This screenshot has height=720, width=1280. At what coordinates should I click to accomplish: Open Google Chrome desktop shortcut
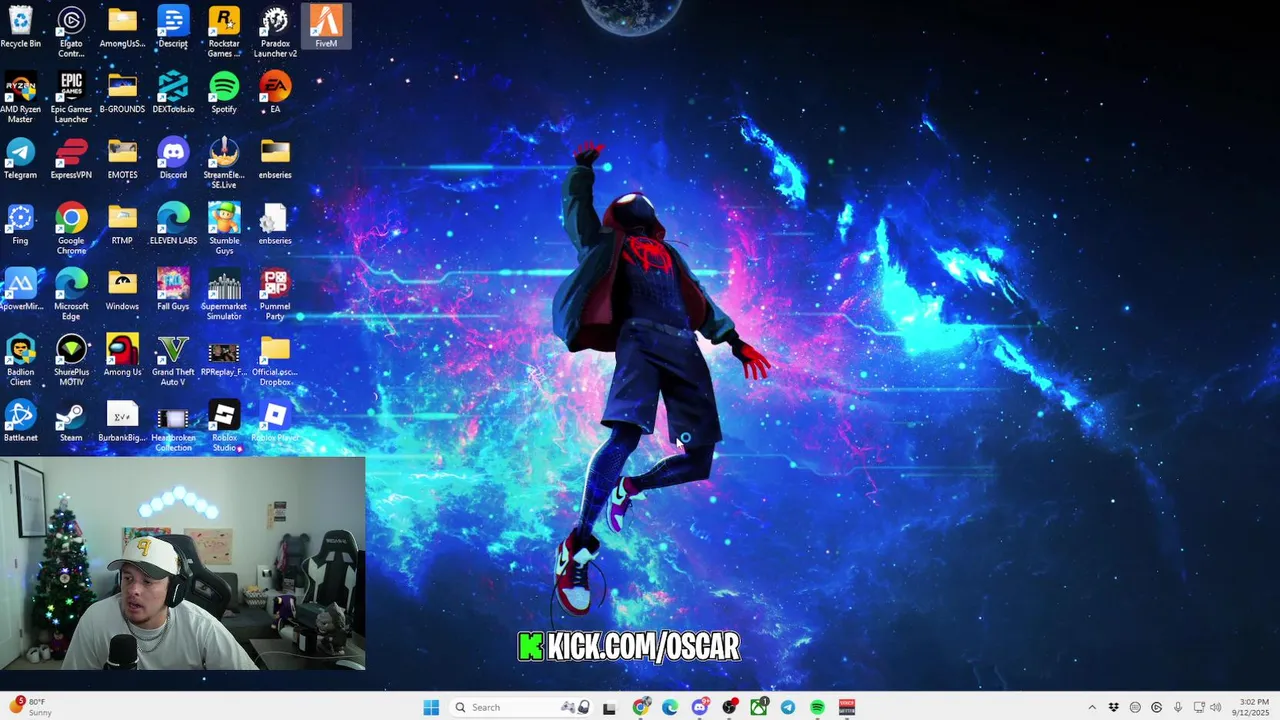71,229
